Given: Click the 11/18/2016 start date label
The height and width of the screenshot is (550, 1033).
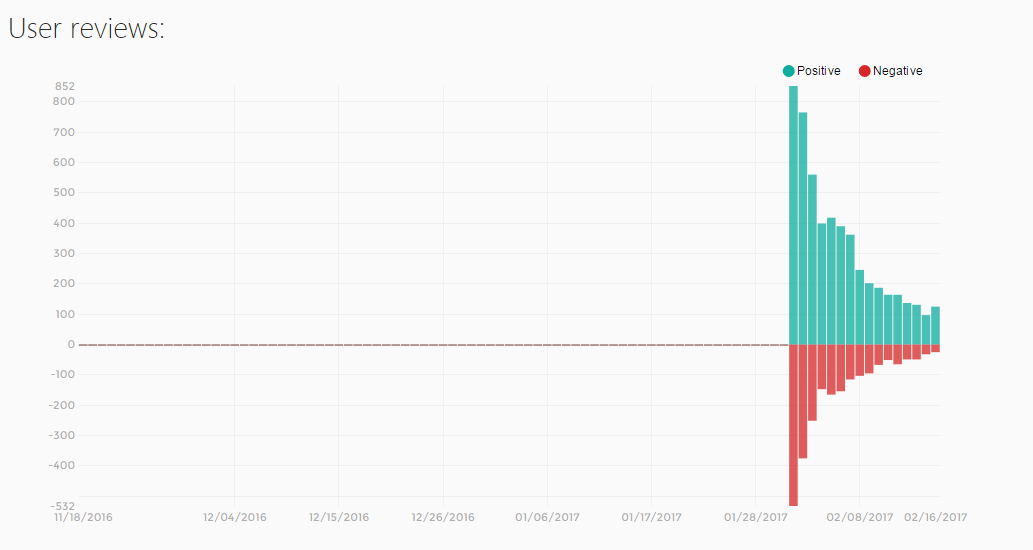Looking at the screenshot, I should (x=83, y=517).
